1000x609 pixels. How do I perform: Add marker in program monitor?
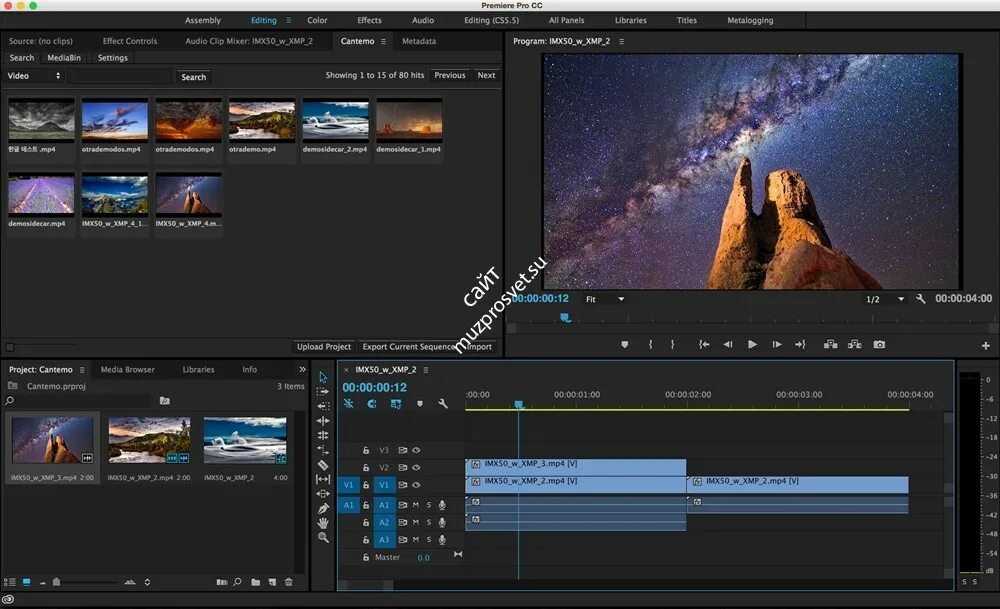point(624,344)
